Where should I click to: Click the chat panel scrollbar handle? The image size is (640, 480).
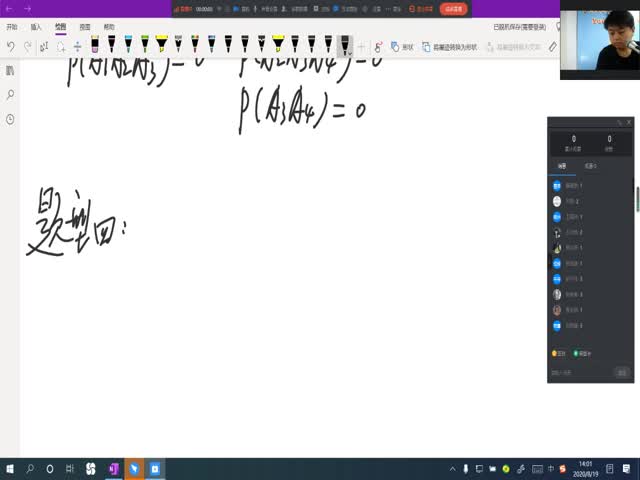point(638,199)
